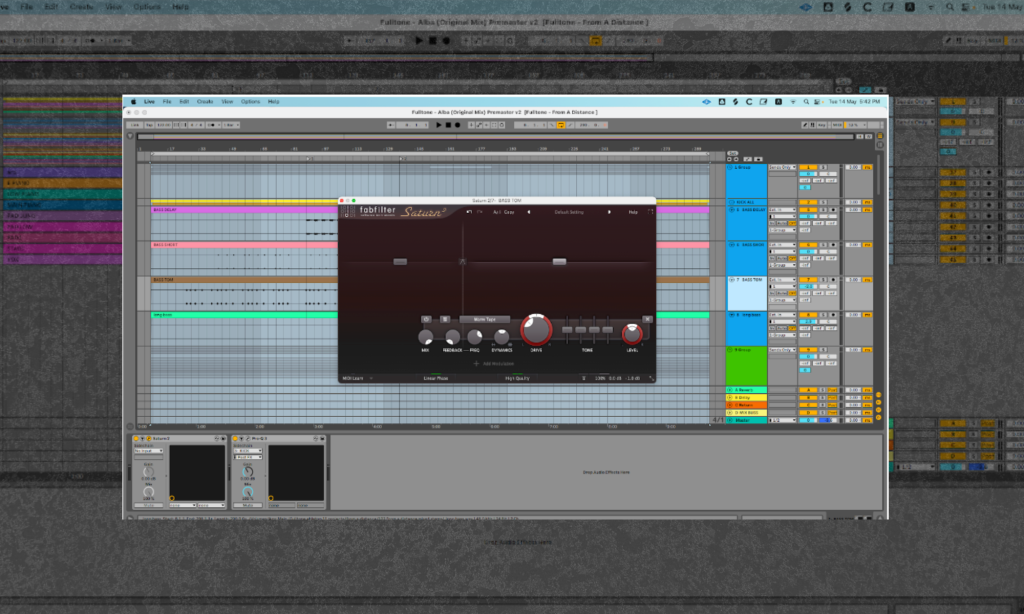Viewport: 1024px width, 614px height.
Task: Open the Warm Tape distortion style dropdown
Action: [x=485, y=319]
